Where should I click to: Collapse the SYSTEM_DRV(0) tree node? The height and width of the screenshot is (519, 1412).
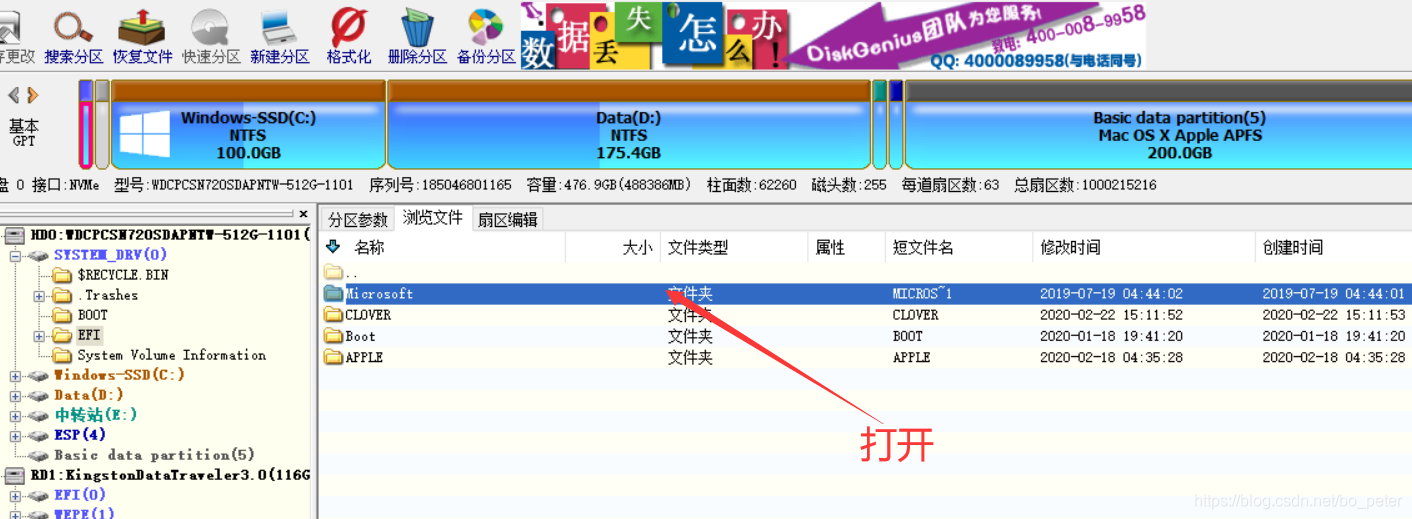click(x=15, y=255)
